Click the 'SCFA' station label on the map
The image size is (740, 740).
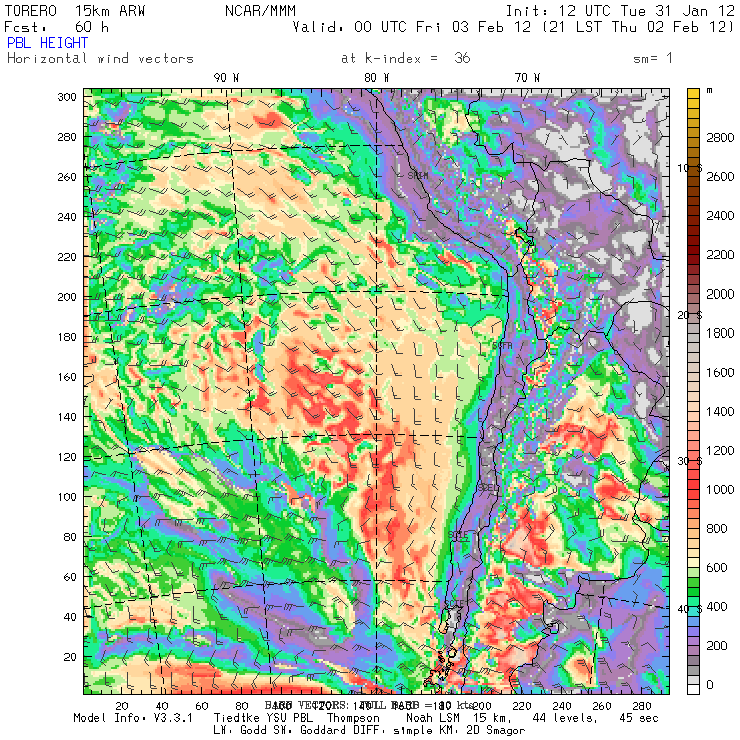pos(502,346)
